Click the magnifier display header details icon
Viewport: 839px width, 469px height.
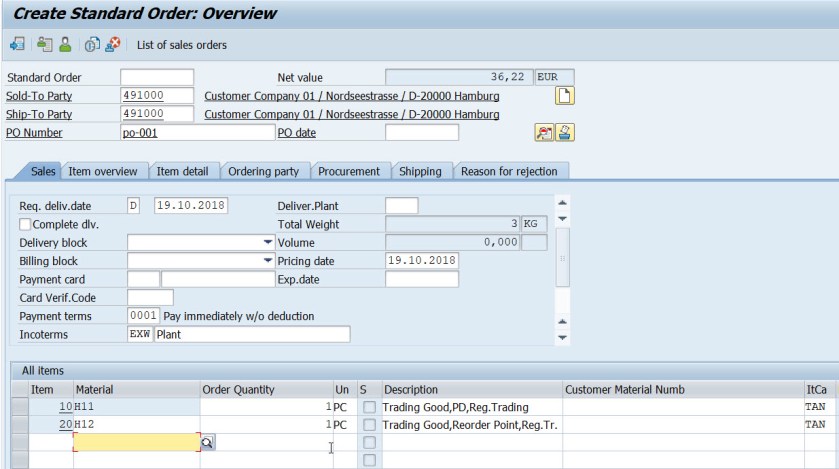pos(544,132)
